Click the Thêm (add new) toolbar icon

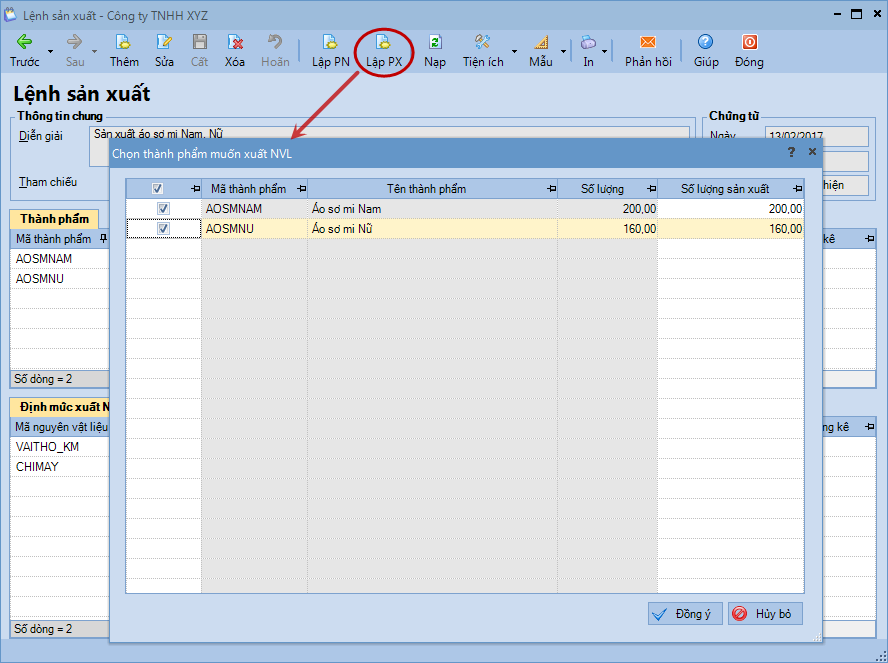(x=124, y=42)
